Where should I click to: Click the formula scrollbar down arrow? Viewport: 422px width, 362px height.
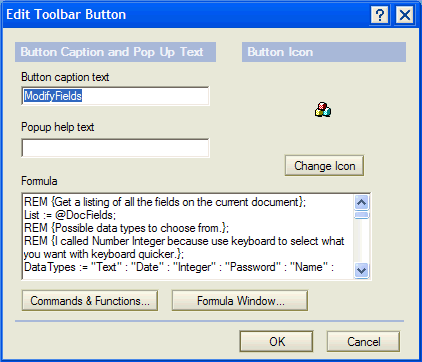(362, 270)
